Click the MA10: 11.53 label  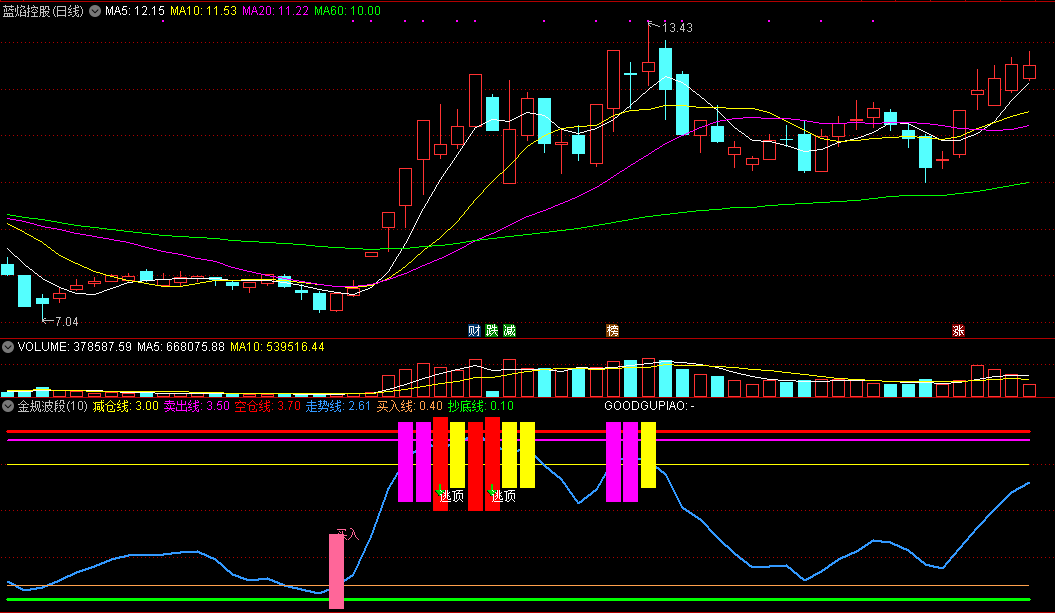click(x=203, y=11)
